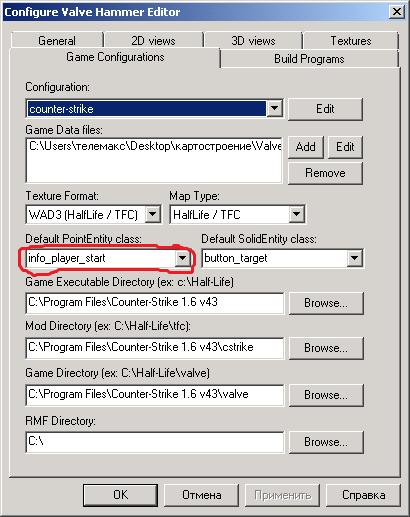Viewport: 410px width, 517px height.
Task: Click Edit next to counter-strike configuration
Action: [325, 109]
